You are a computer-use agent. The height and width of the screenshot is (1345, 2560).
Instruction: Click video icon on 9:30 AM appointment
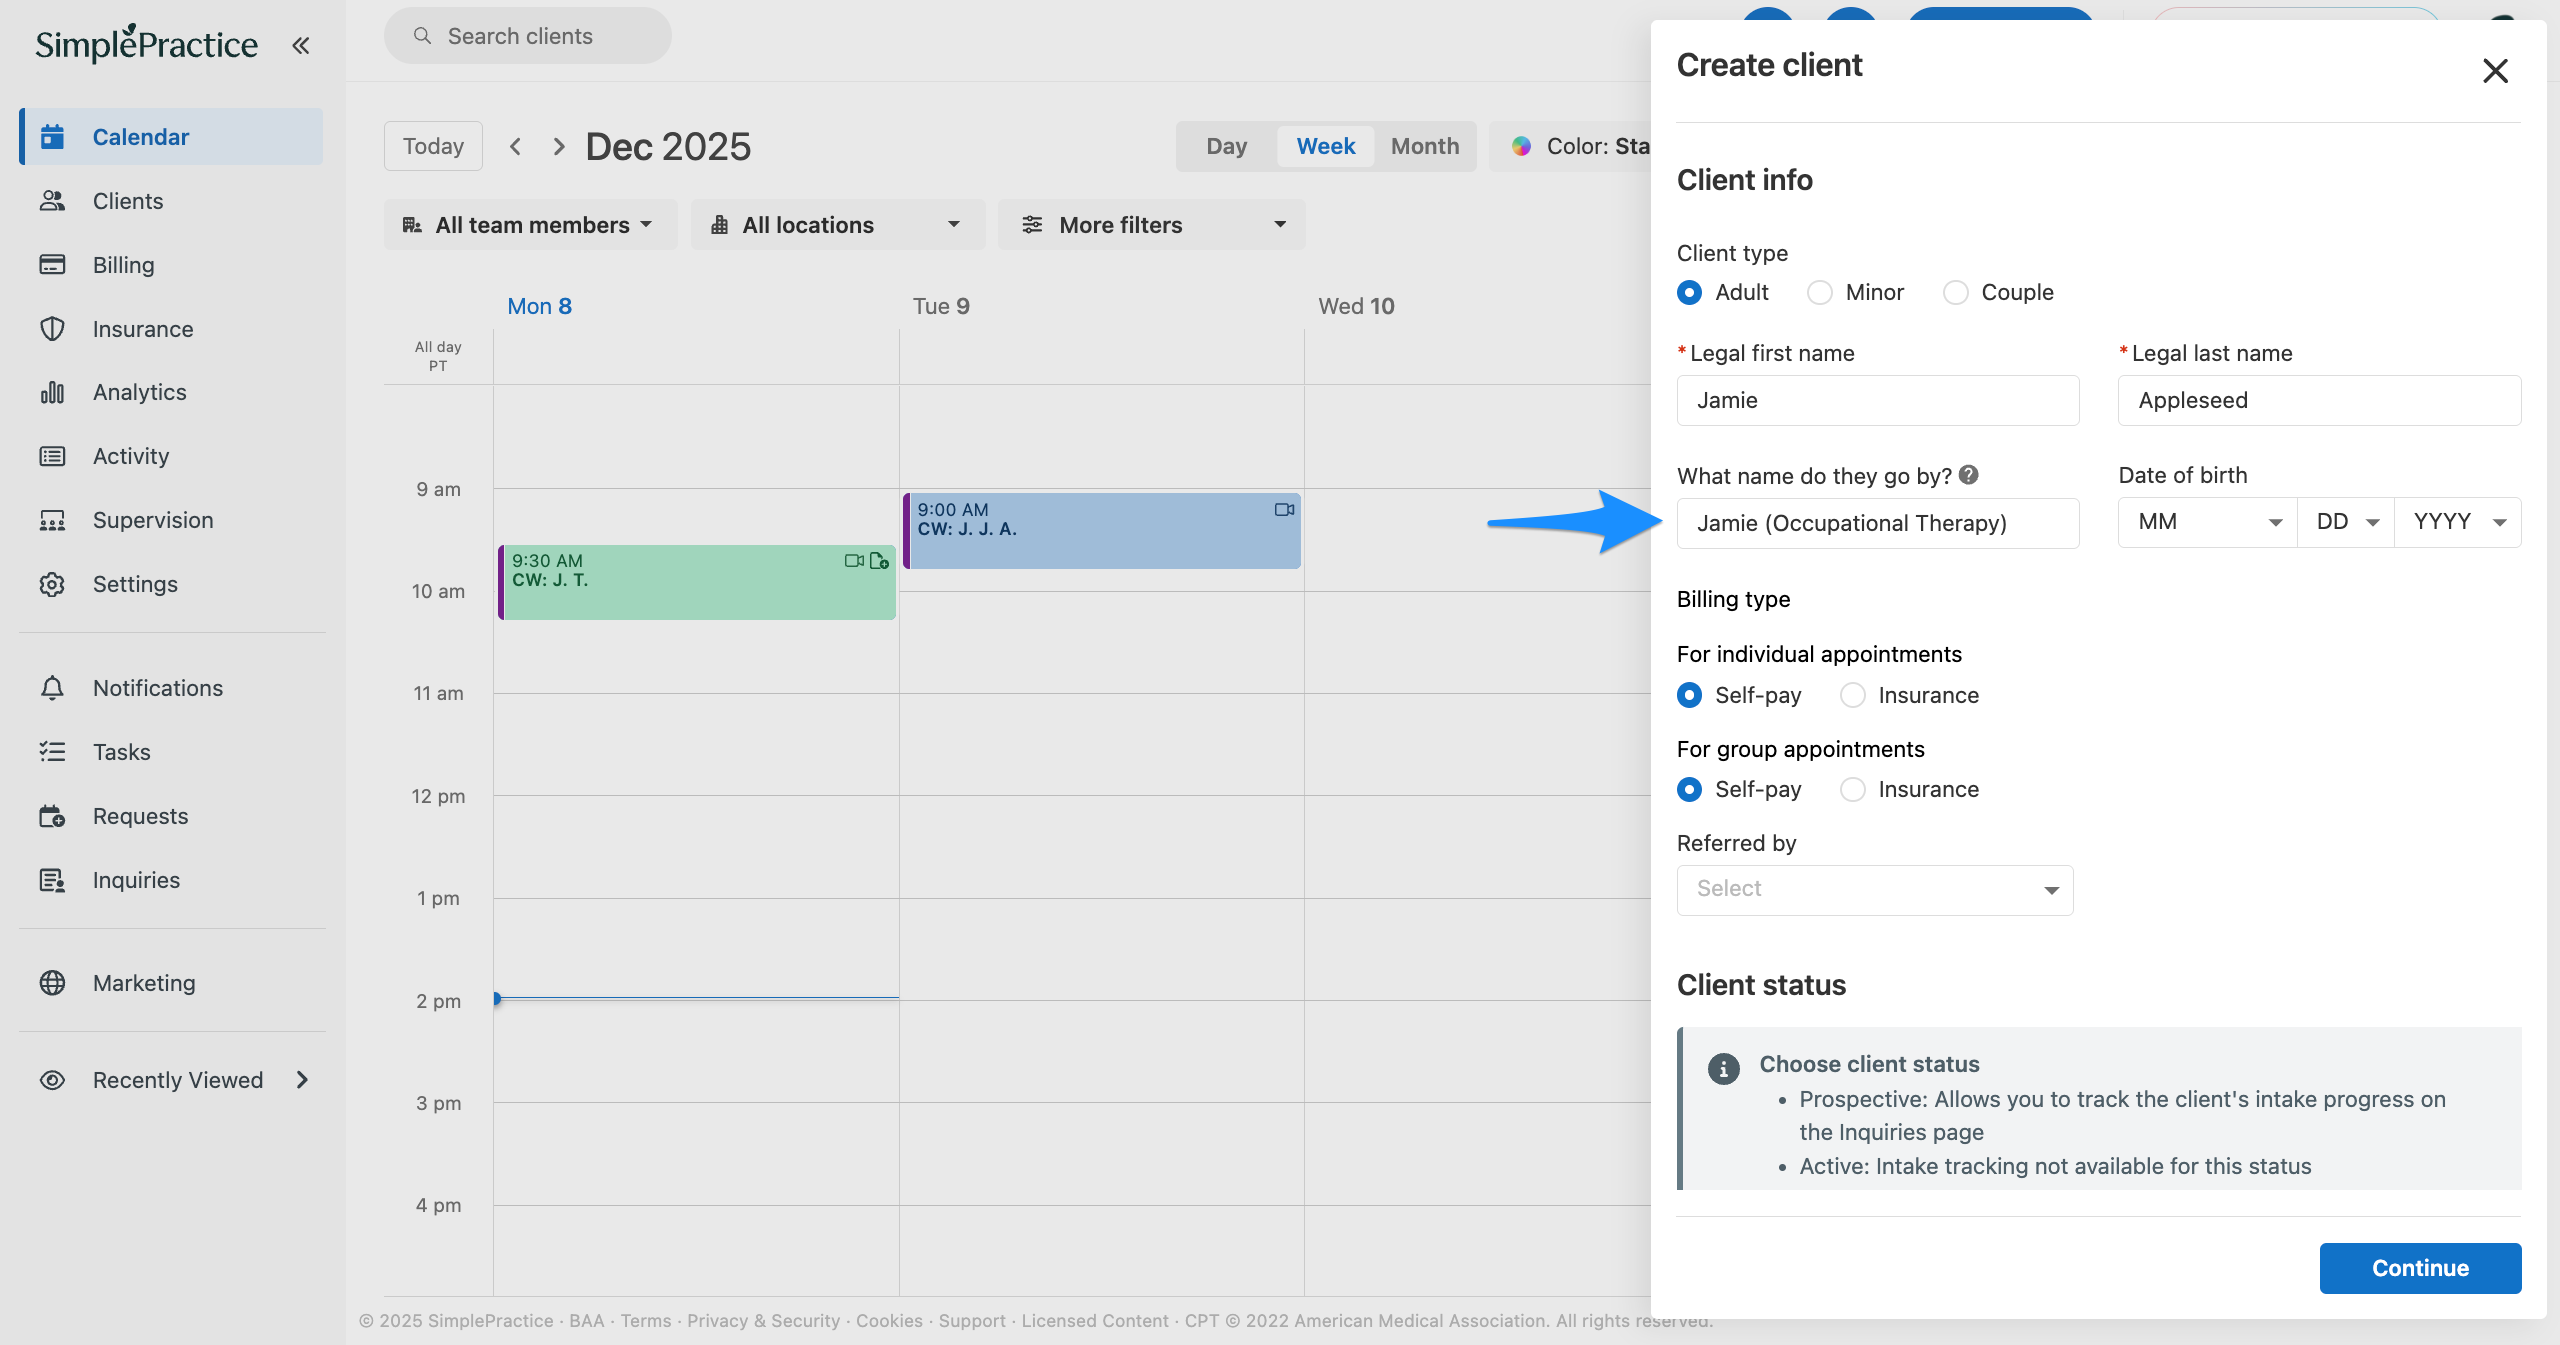click(854, 561)
